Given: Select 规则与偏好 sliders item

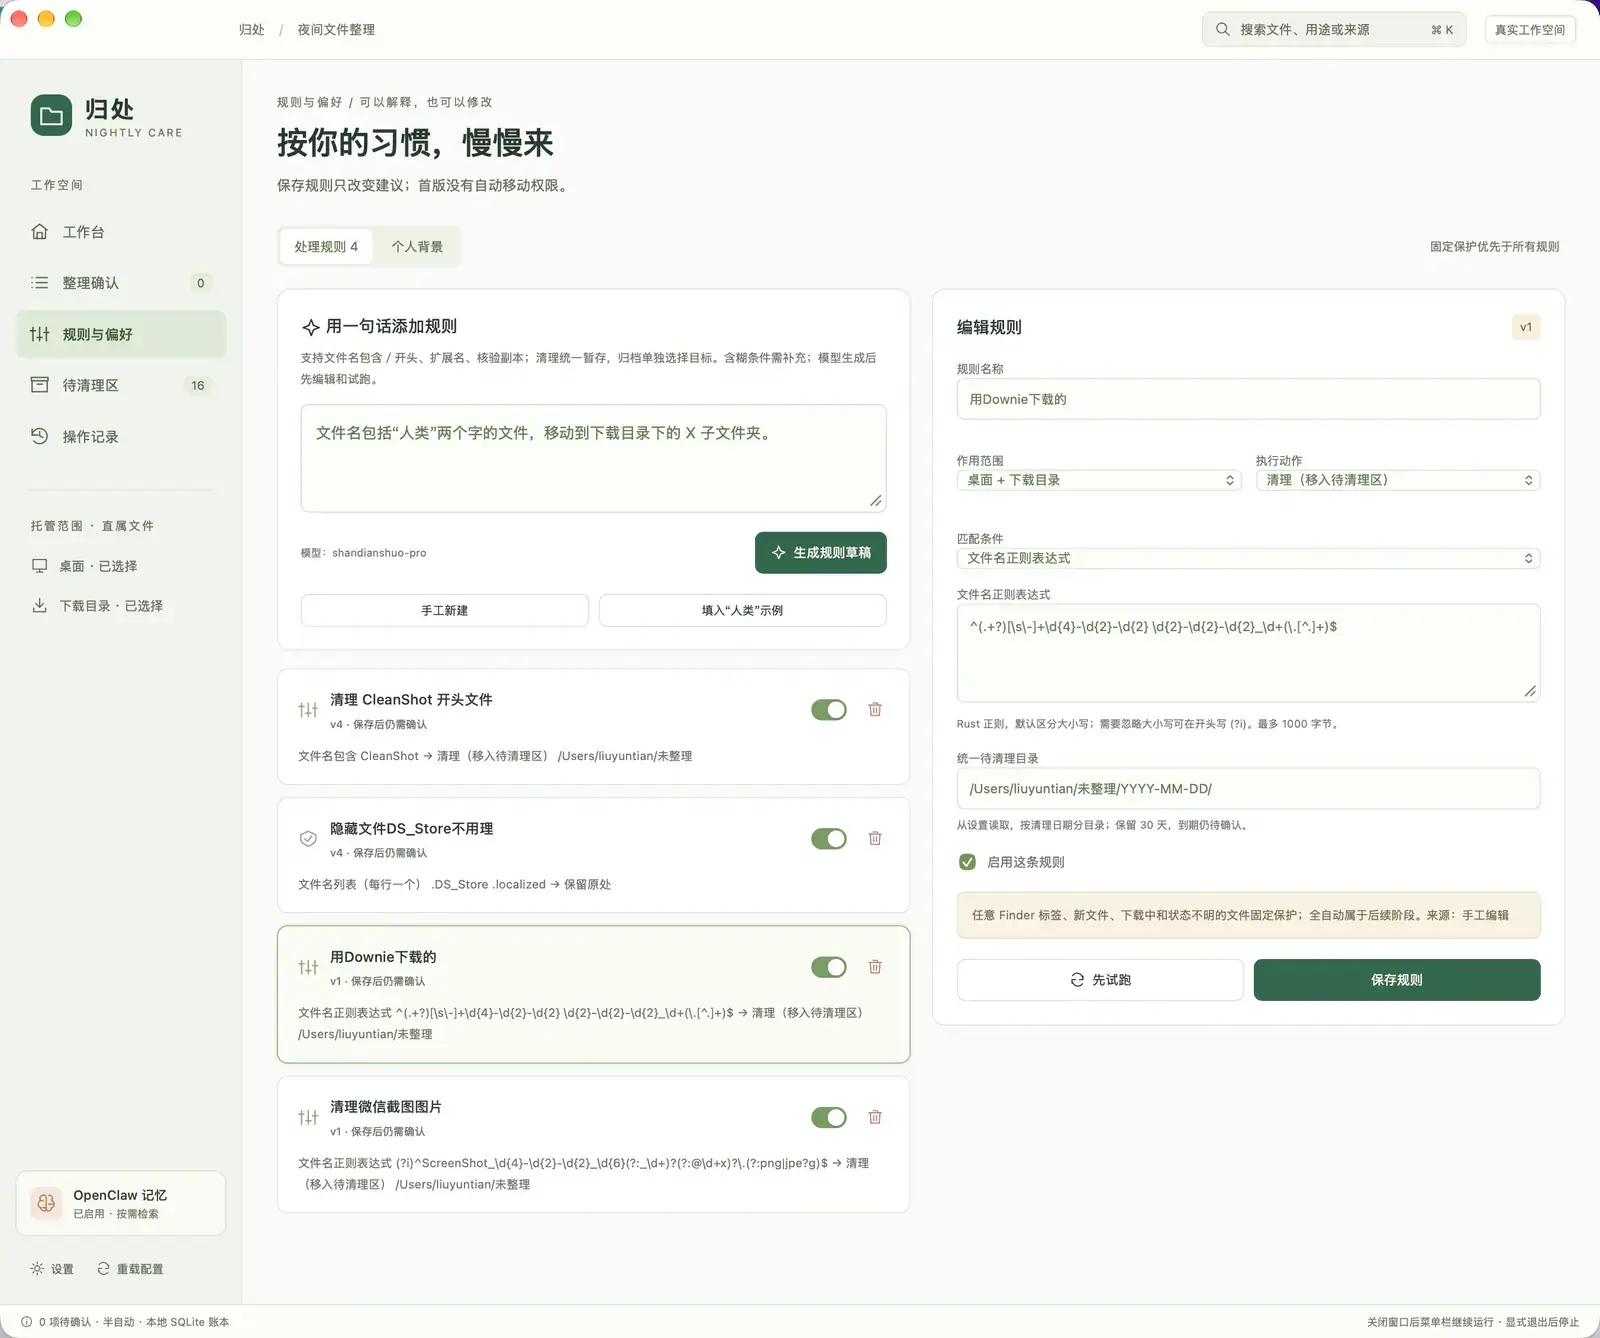Looking at the screenshot, I should (121, 334).
